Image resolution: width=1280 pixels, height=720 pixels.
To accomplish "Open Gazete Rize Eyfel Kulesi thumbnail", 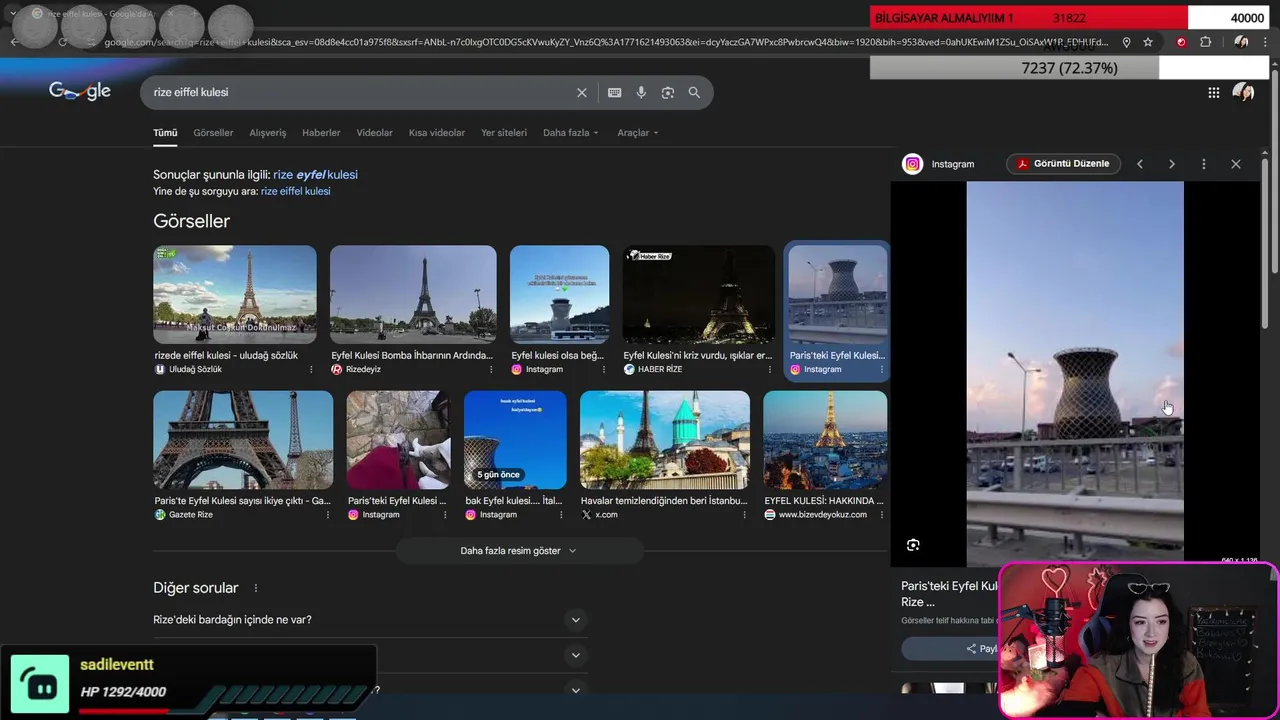I will pyautogui.click(x=243, y=440).
